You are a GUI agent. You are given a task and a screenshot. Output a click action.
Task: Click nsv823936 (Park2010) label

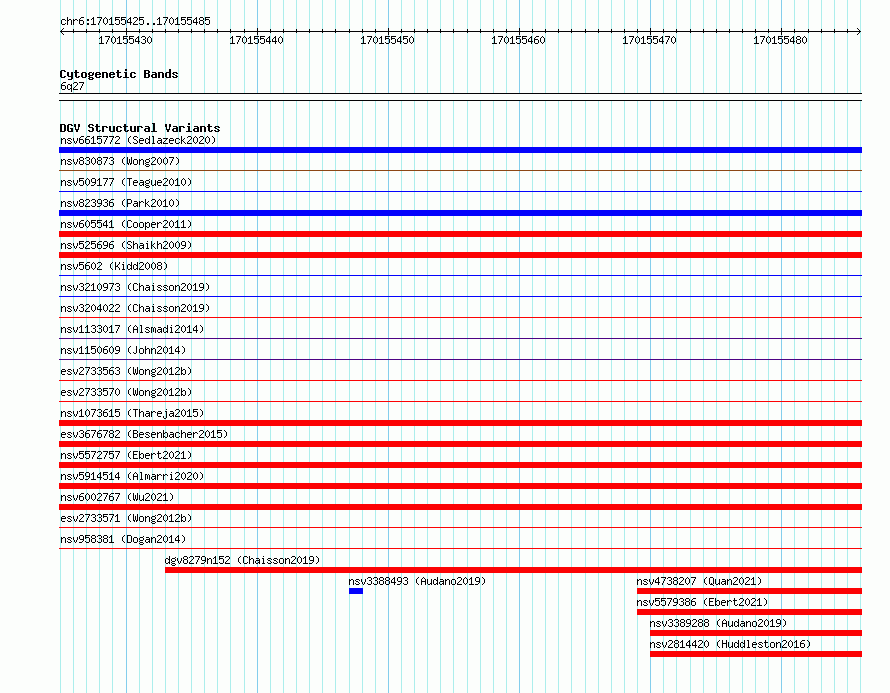[120, 203]
